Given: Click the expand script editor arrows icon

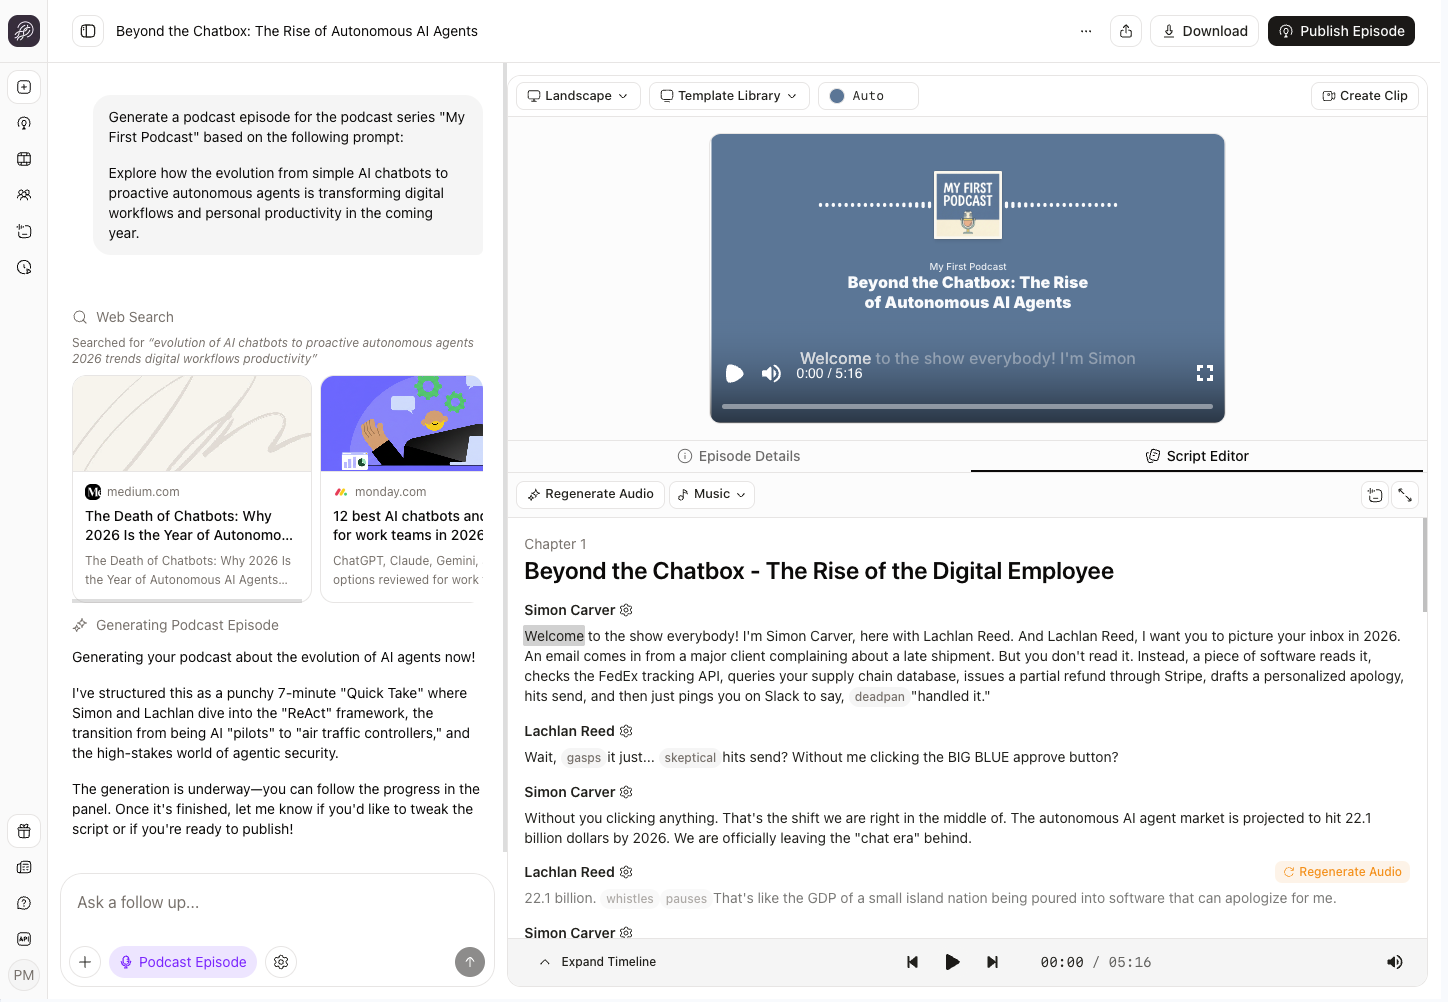Looking at the screenshot, I should [1405, 495].
